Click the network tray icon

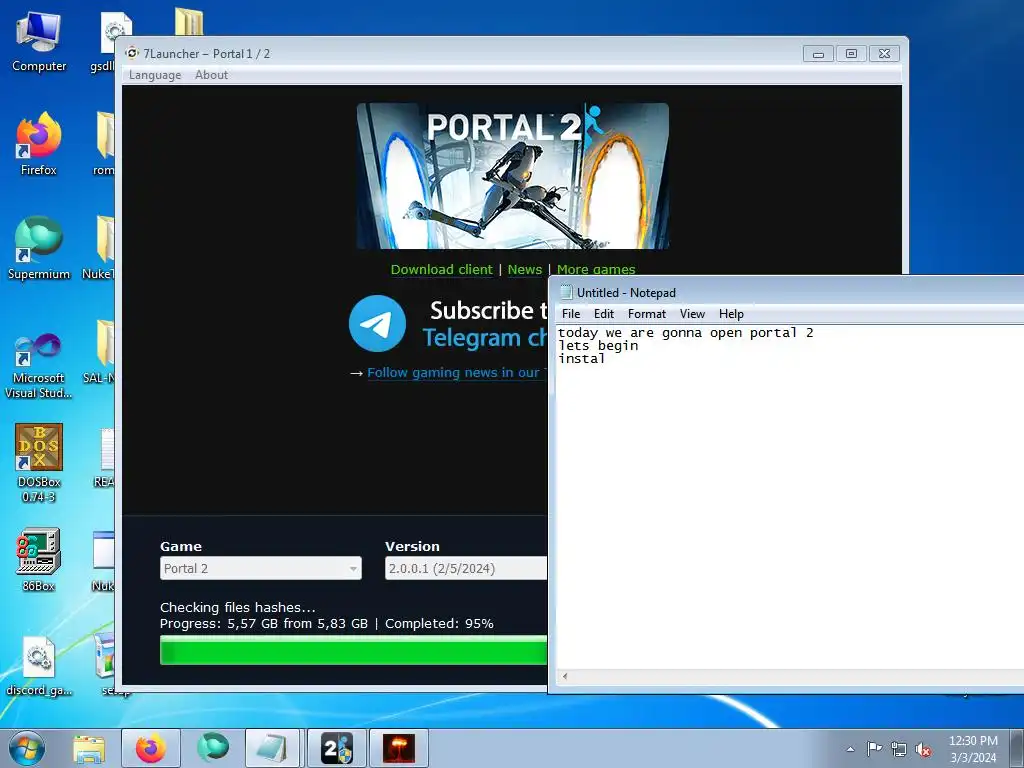click(x=899, y=749)
